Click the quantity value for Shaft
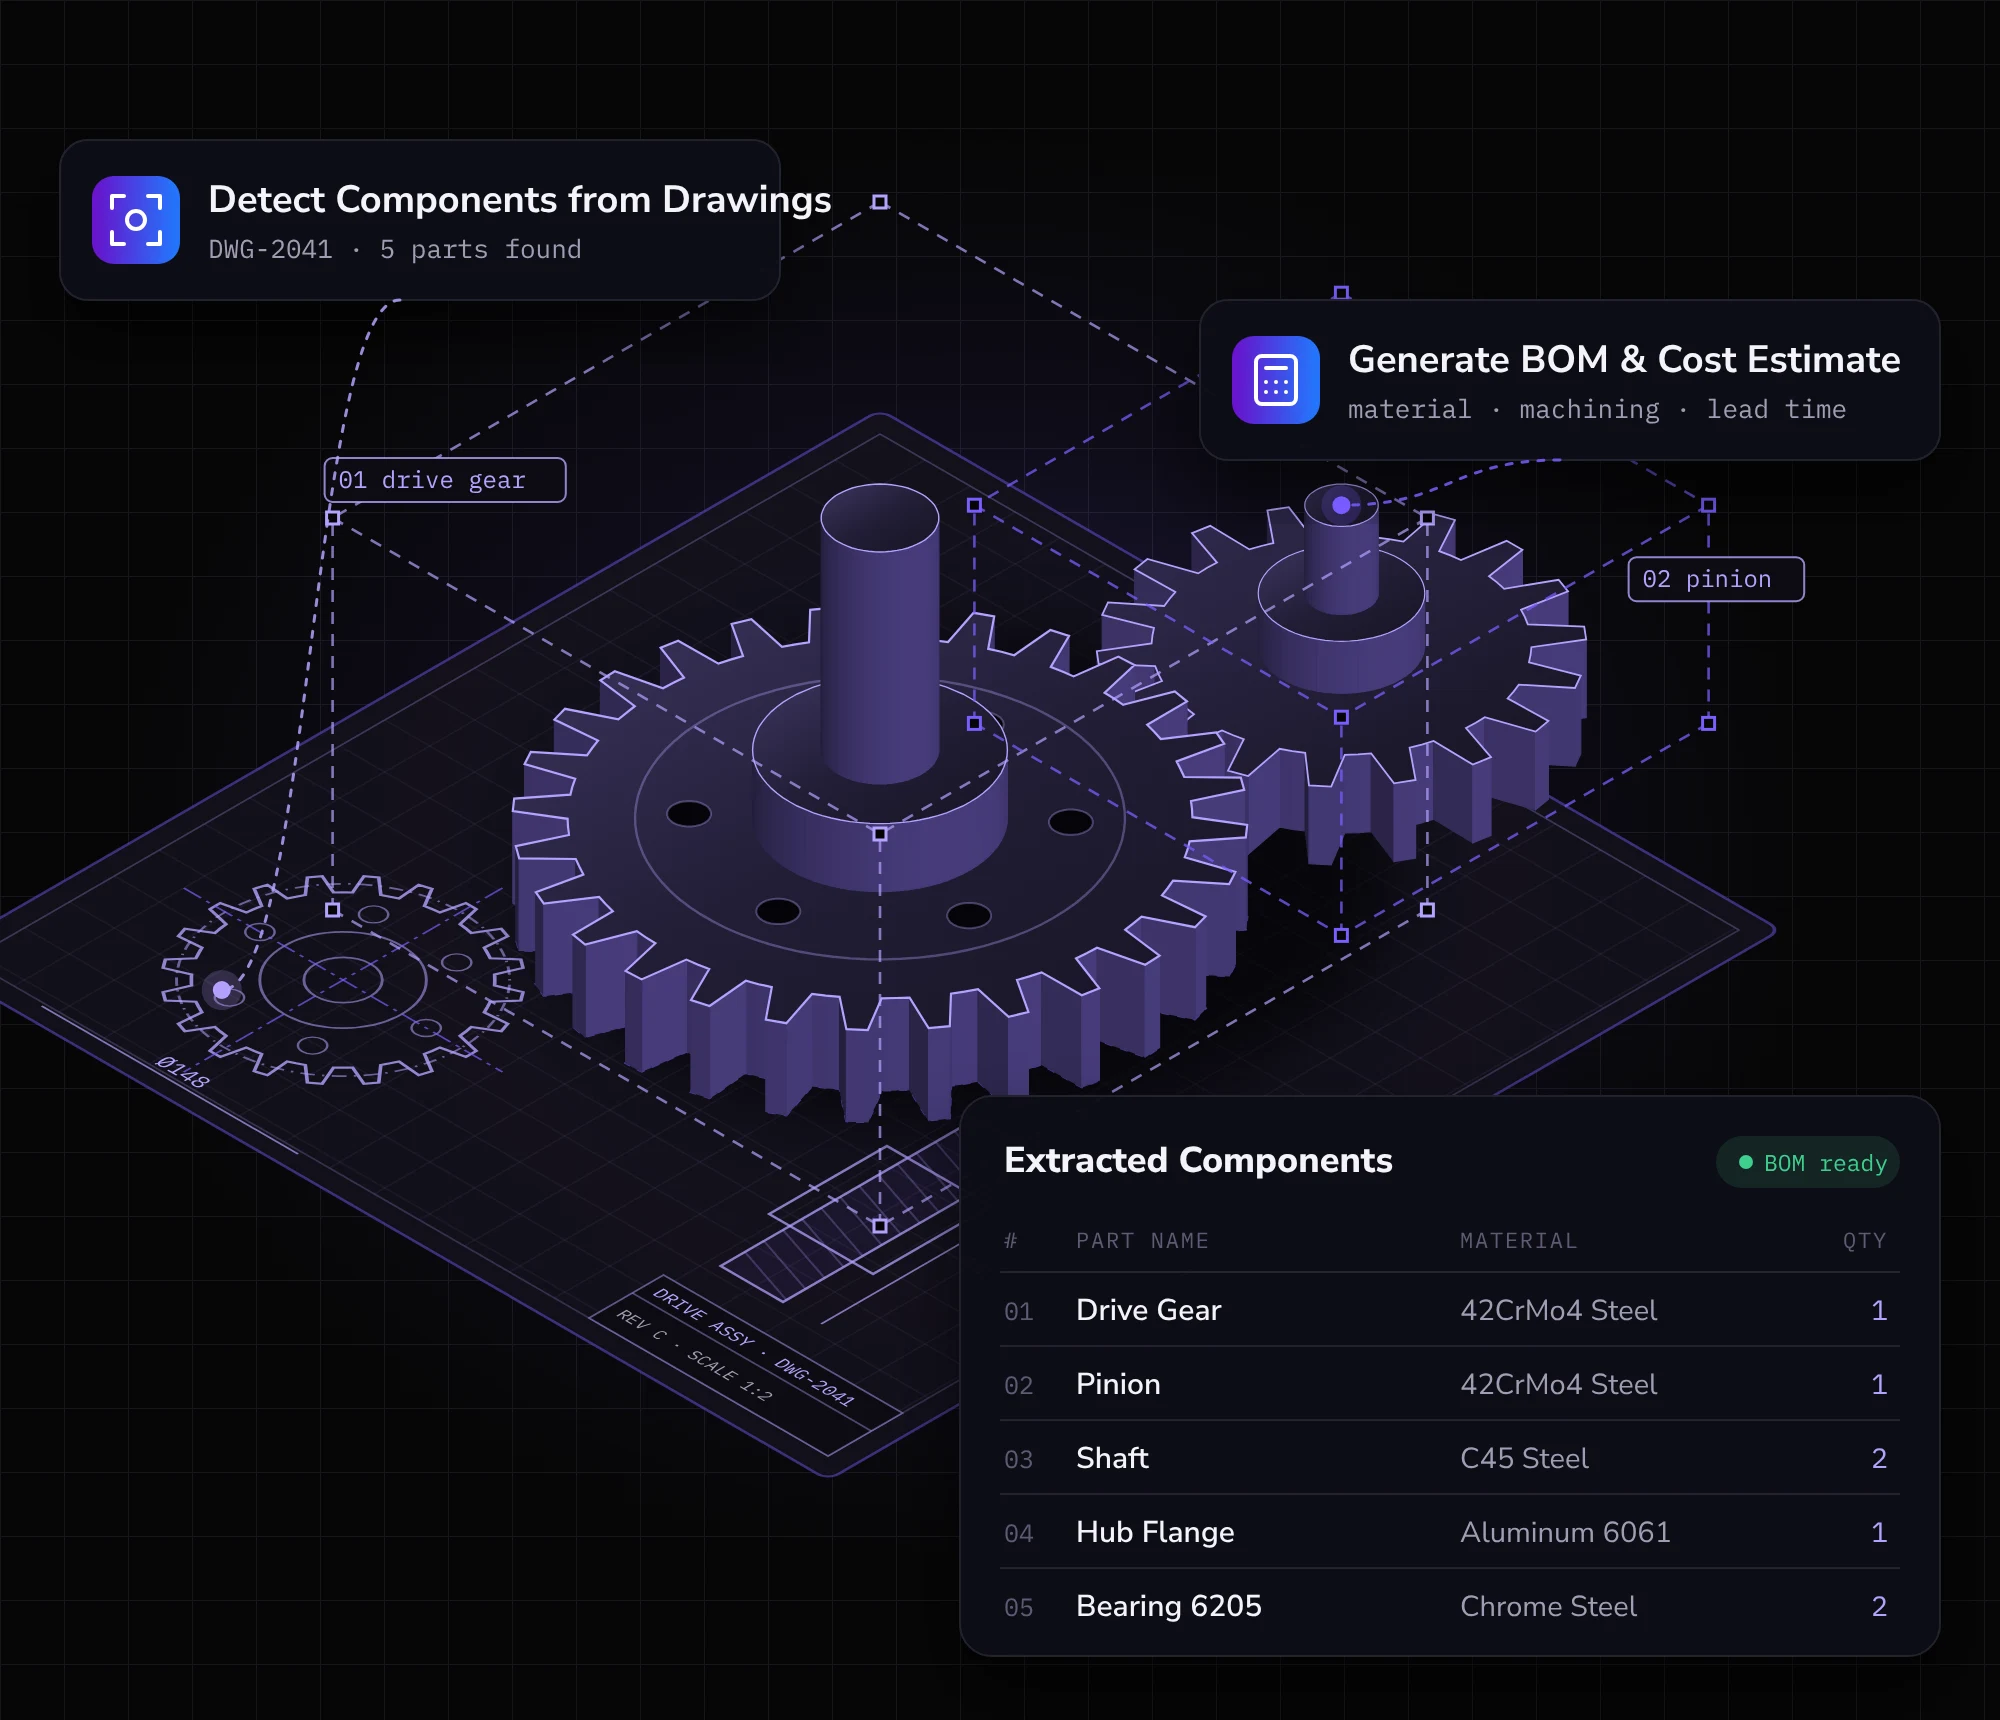The height and width of the screenshot is (1720, 2000). 1879,1458
